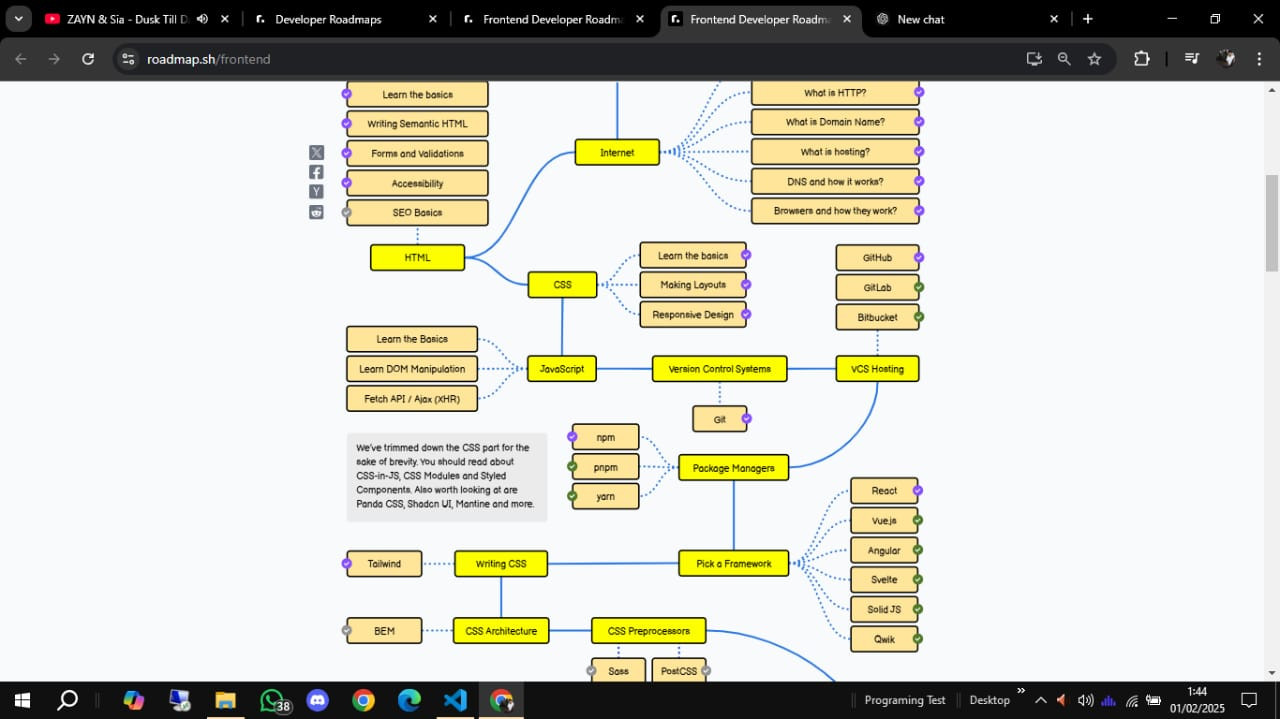Toggle checkmark on SEO Basics node
The width and height of the screenshot is (1280, 719).
(x=347, y=212)
